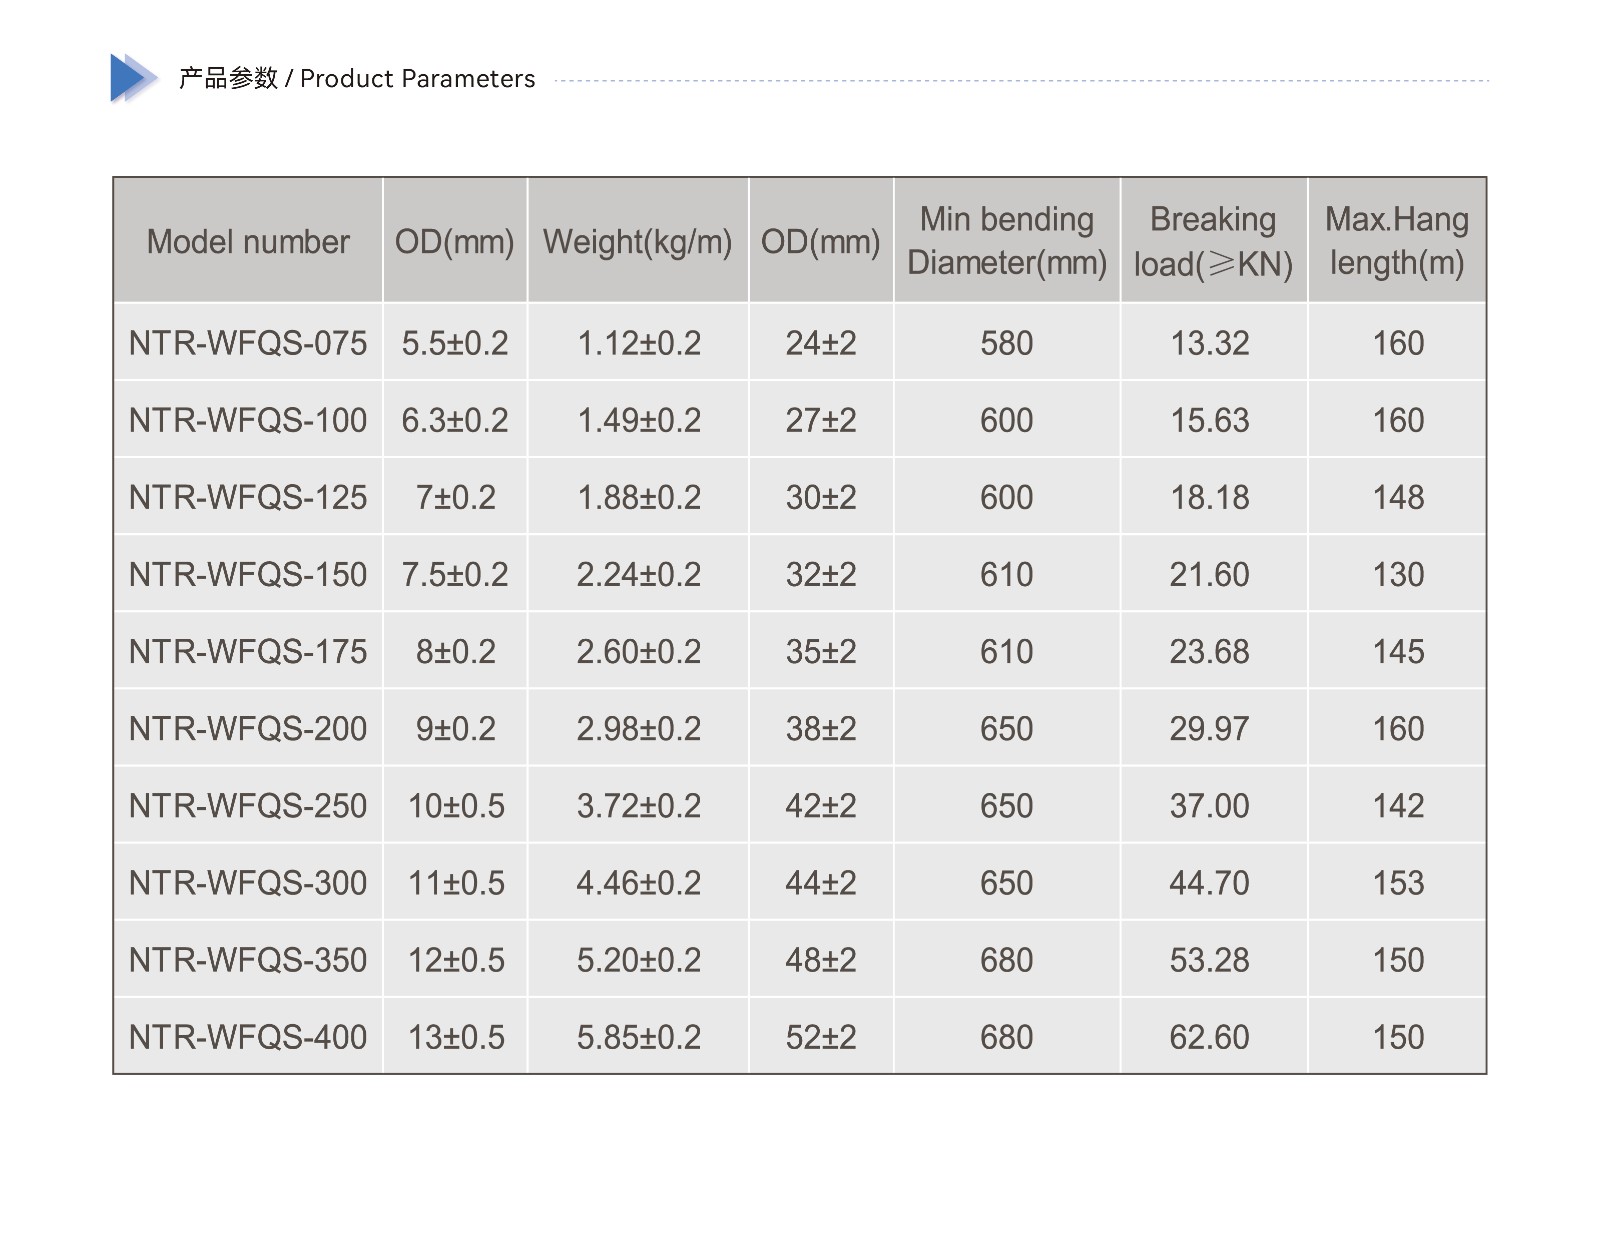Click the weight value 5.20±0.2
The height and width of the screenshot is (1247, 1600).
pyautogui.click(x=639, y=960)
